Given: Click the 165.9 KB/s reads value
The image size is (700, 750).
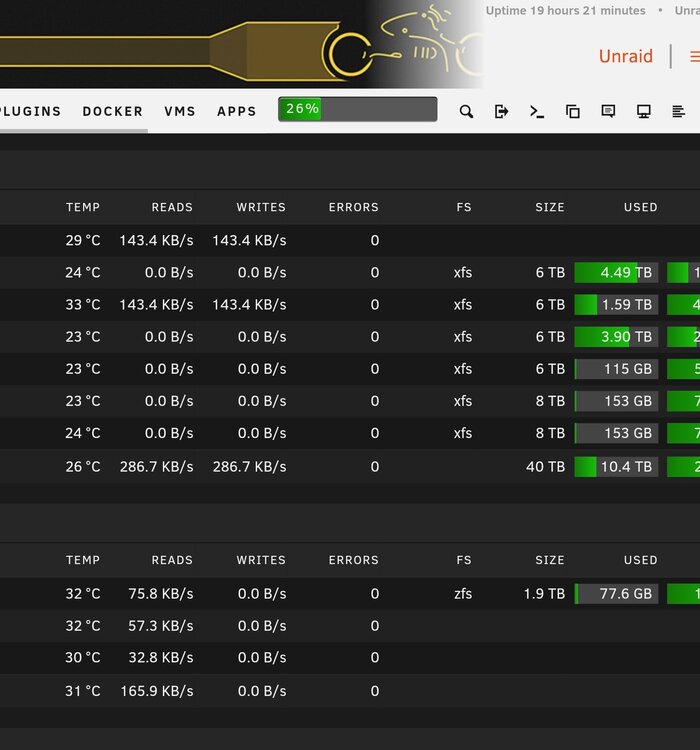Looking at the screenshot, I should [x=156, y=691].
